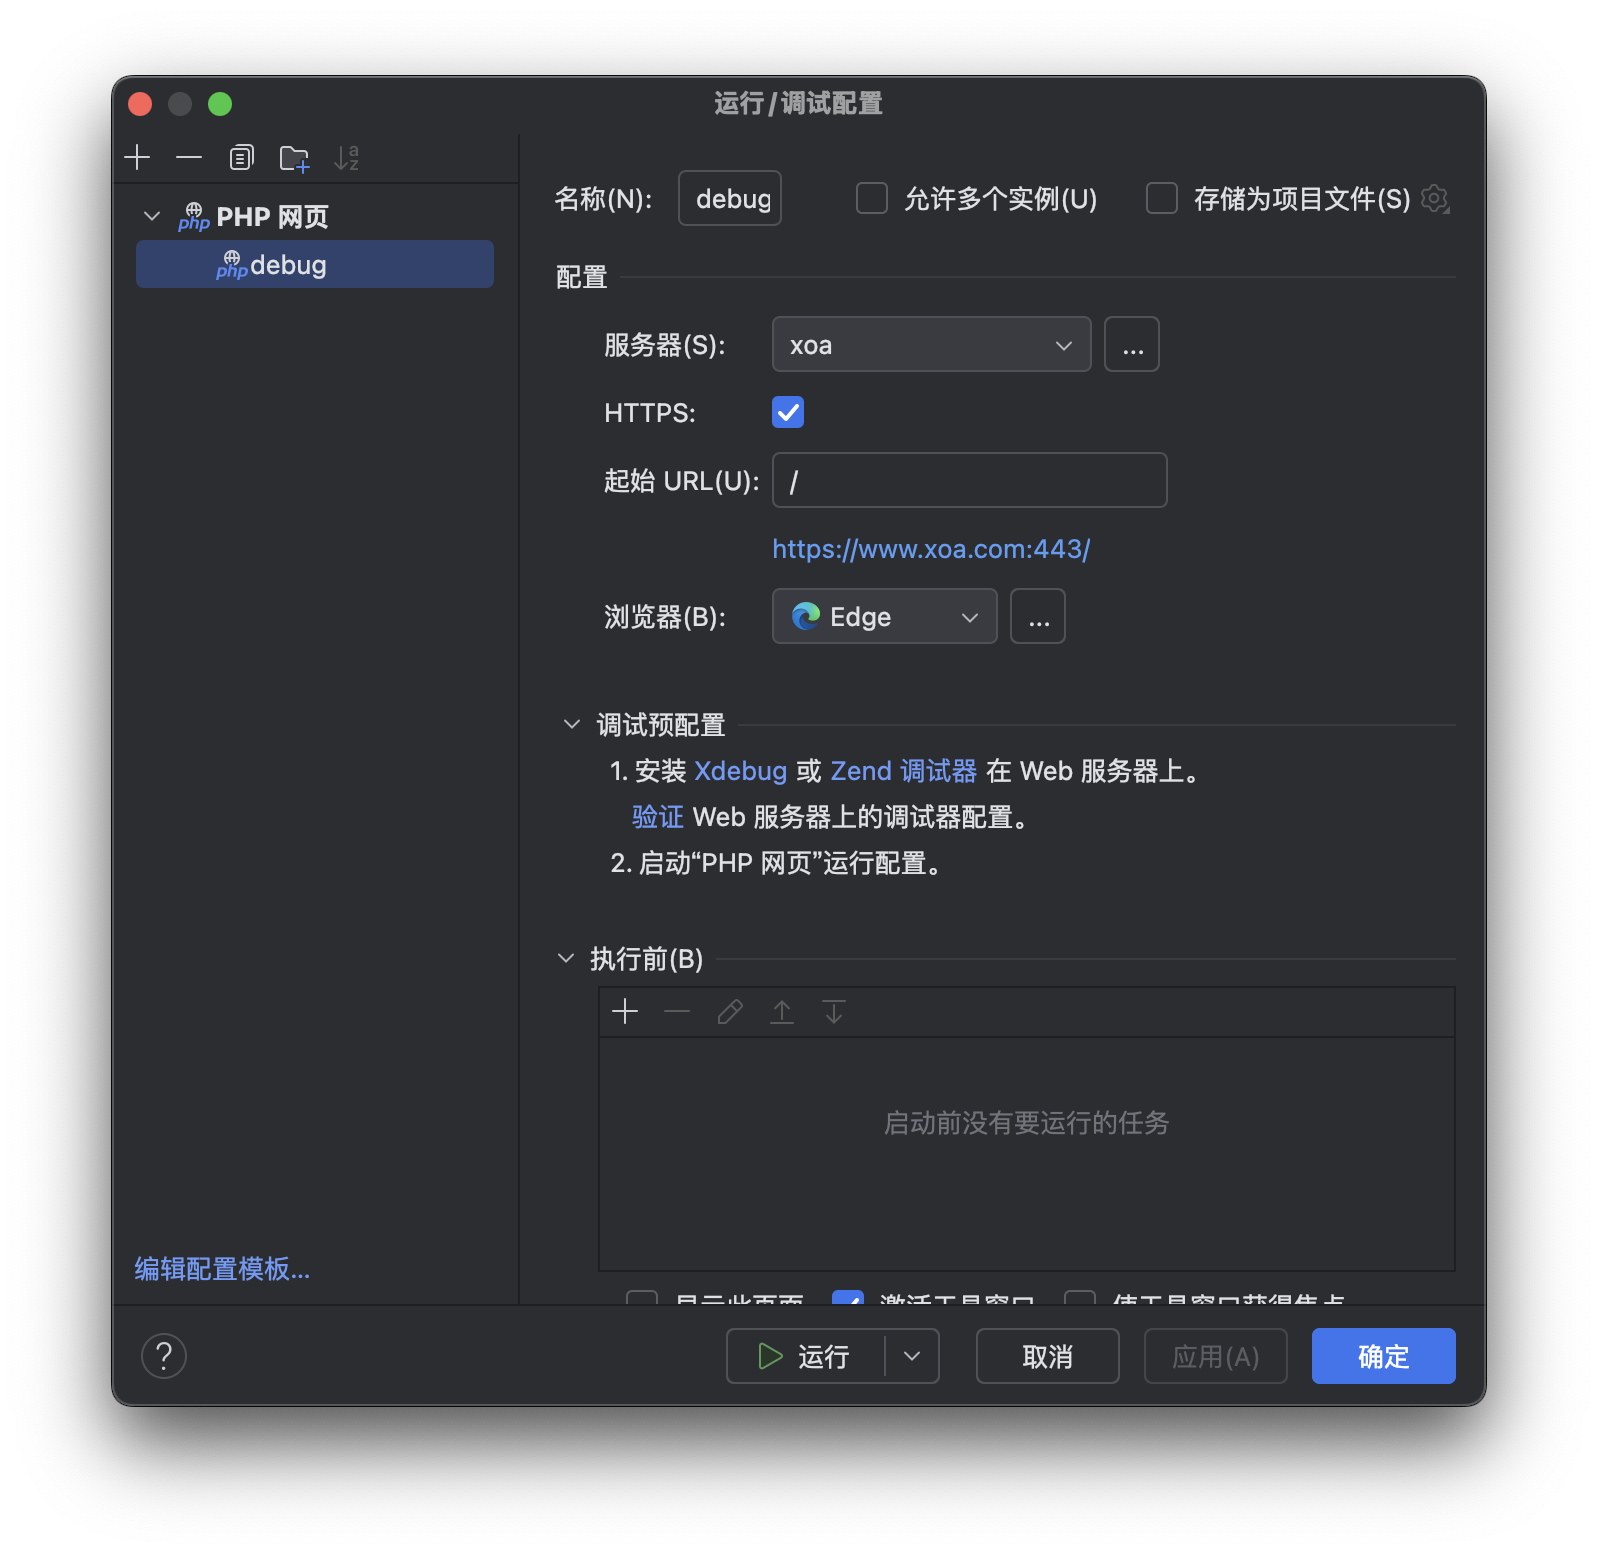
Task: Open server settings ellipsis button
Action: (x=1132, y=344)
